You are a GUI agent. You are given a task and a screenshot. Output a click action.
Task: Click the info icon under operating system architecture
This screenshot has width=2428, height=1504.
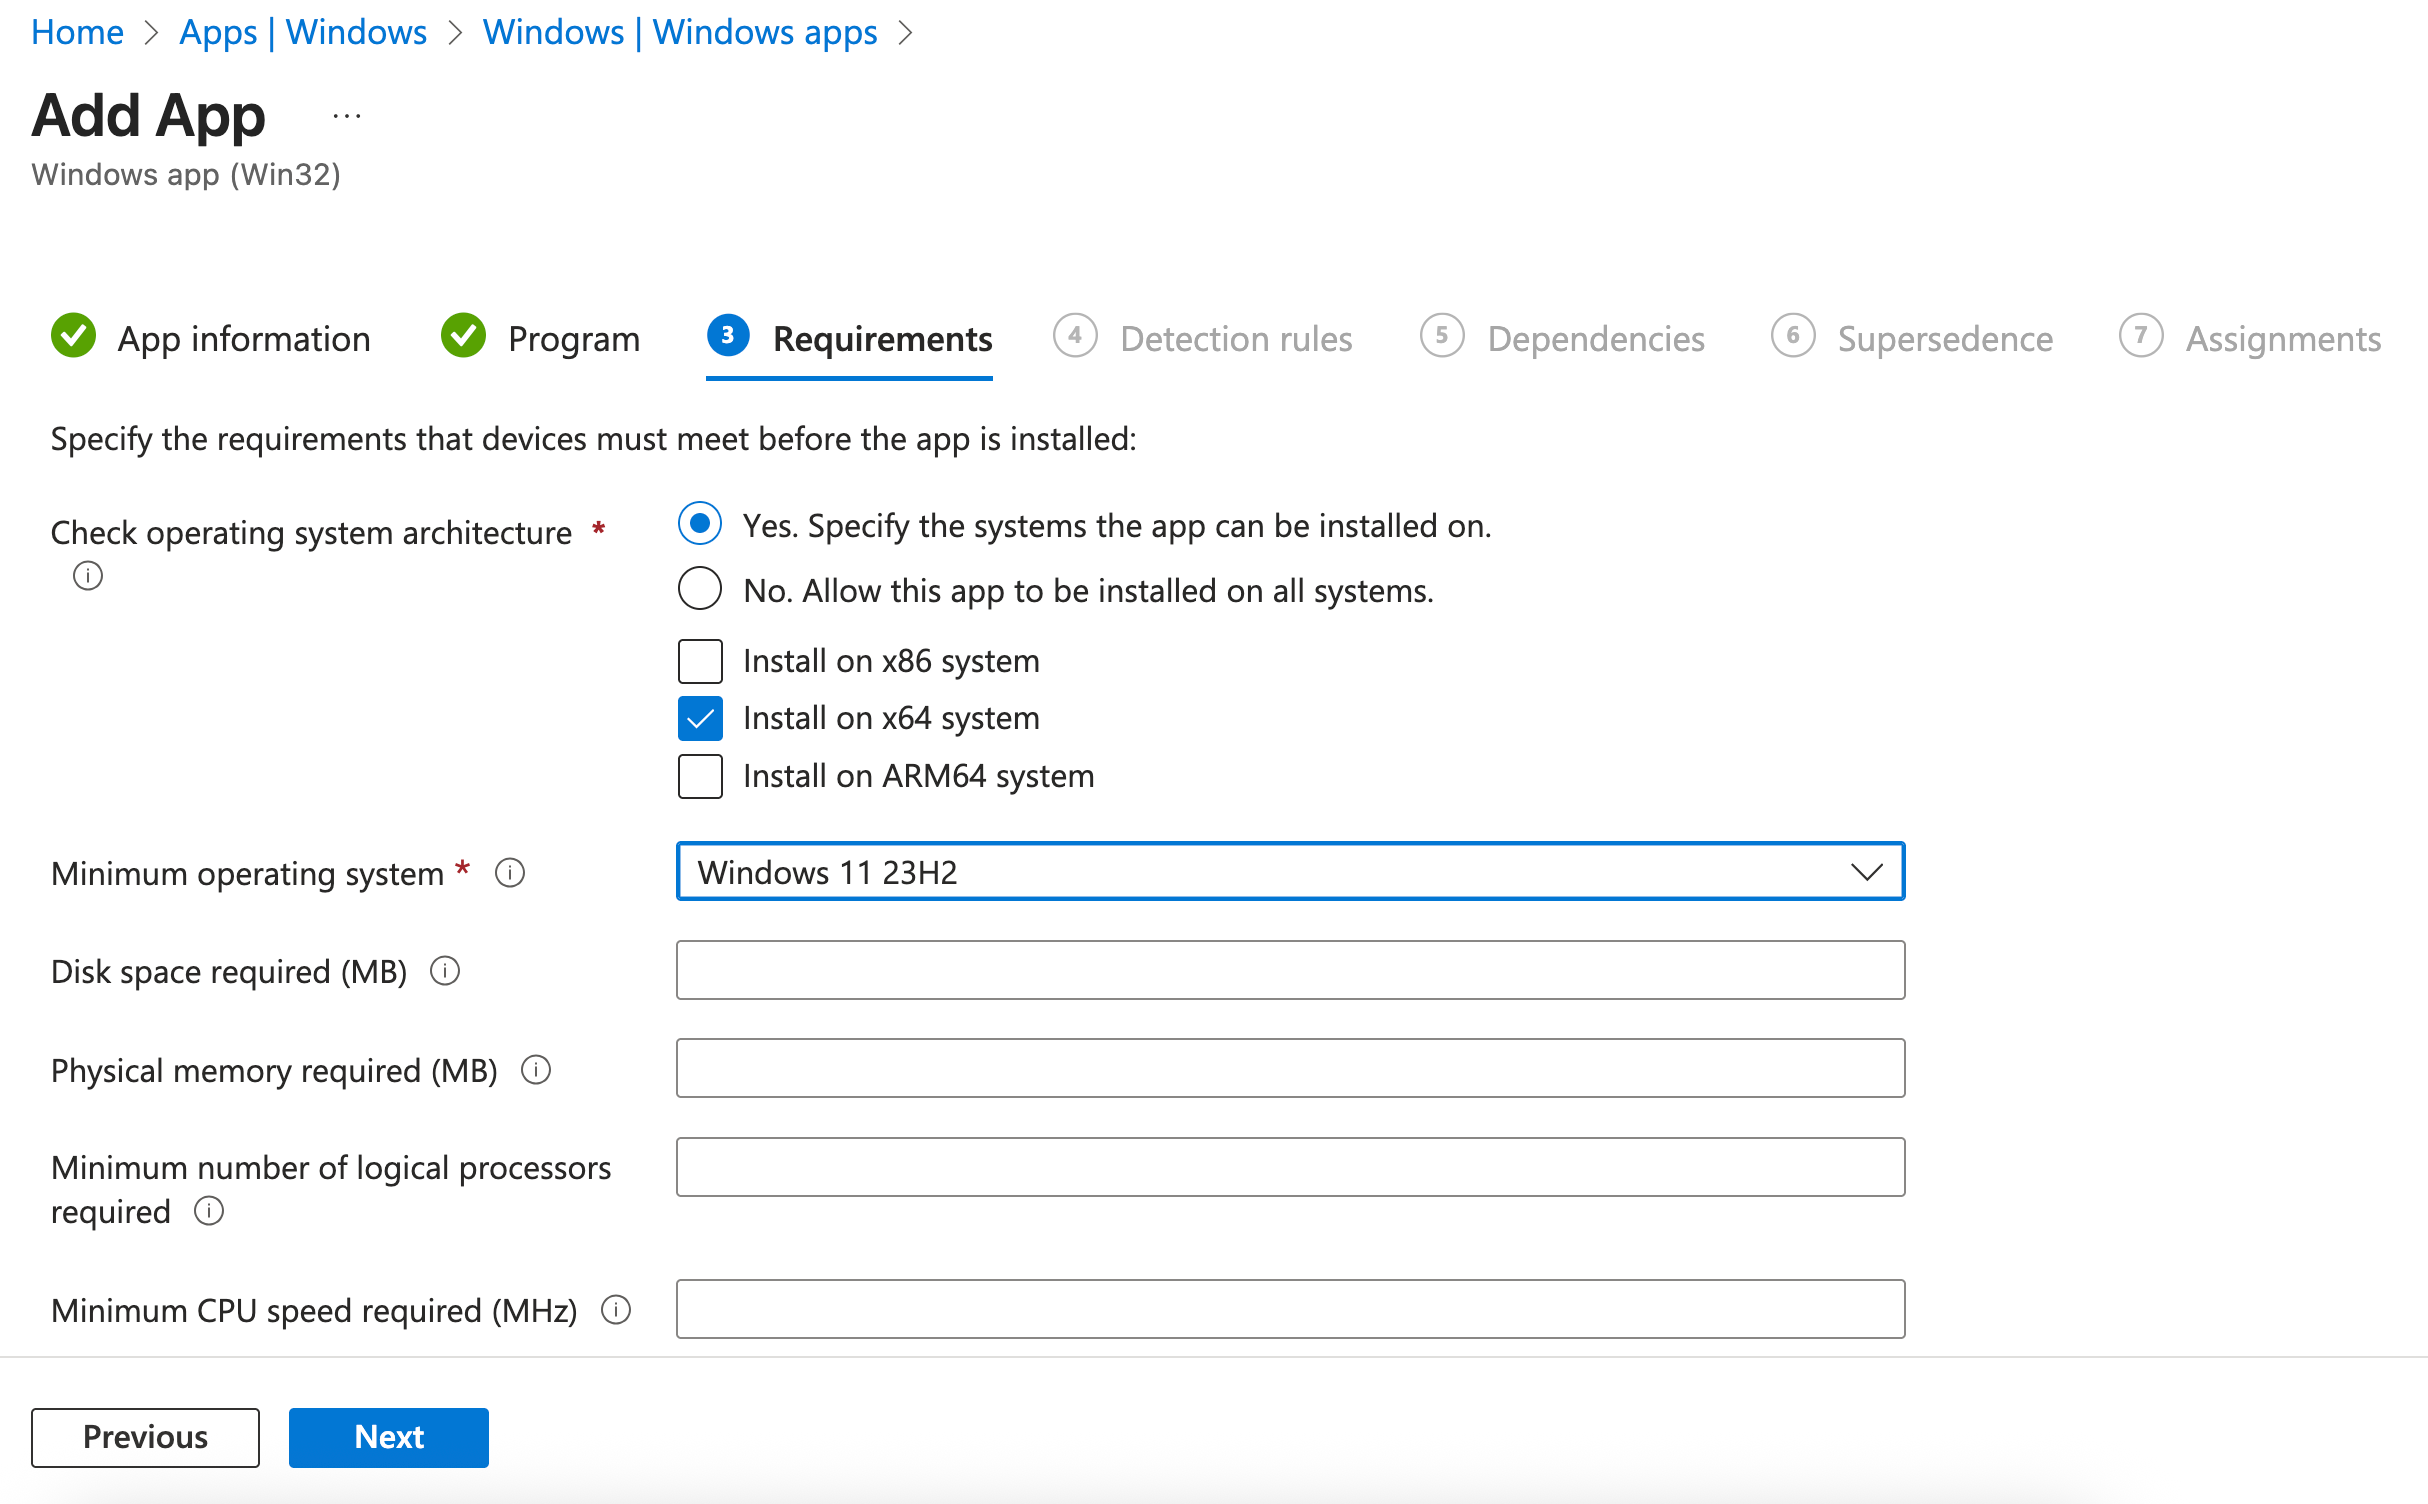(x=88, y=576)
